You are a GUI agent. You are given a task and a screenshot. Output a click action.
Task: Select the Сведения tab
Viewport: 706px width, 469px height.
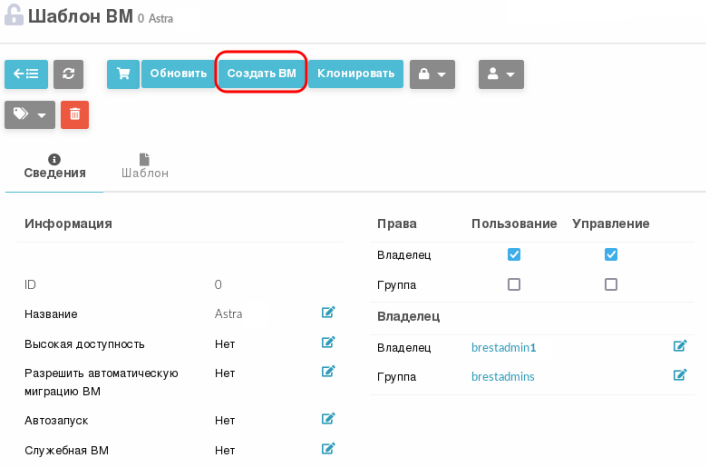coord(54,166)
